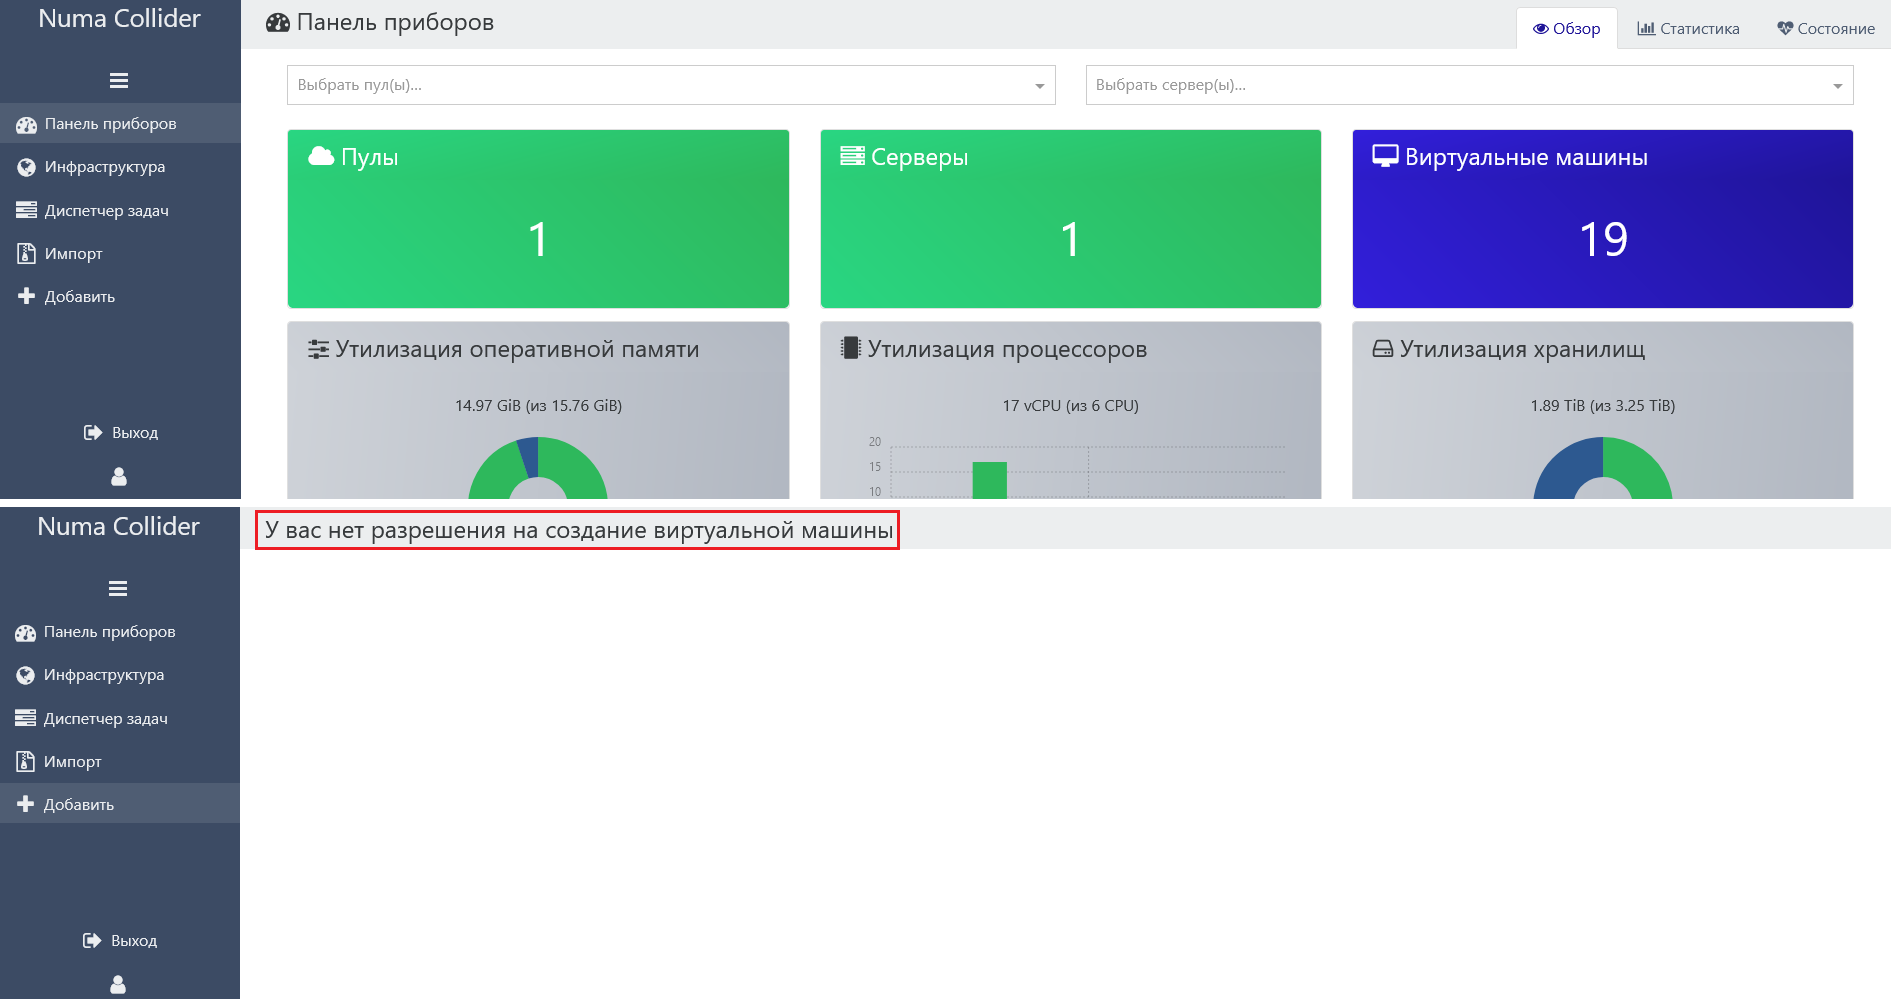The width and height of the screenshot is (1891, 999).
Task: Click highlighted Добавить in the lower sidebar
Action: coord(120,804)
